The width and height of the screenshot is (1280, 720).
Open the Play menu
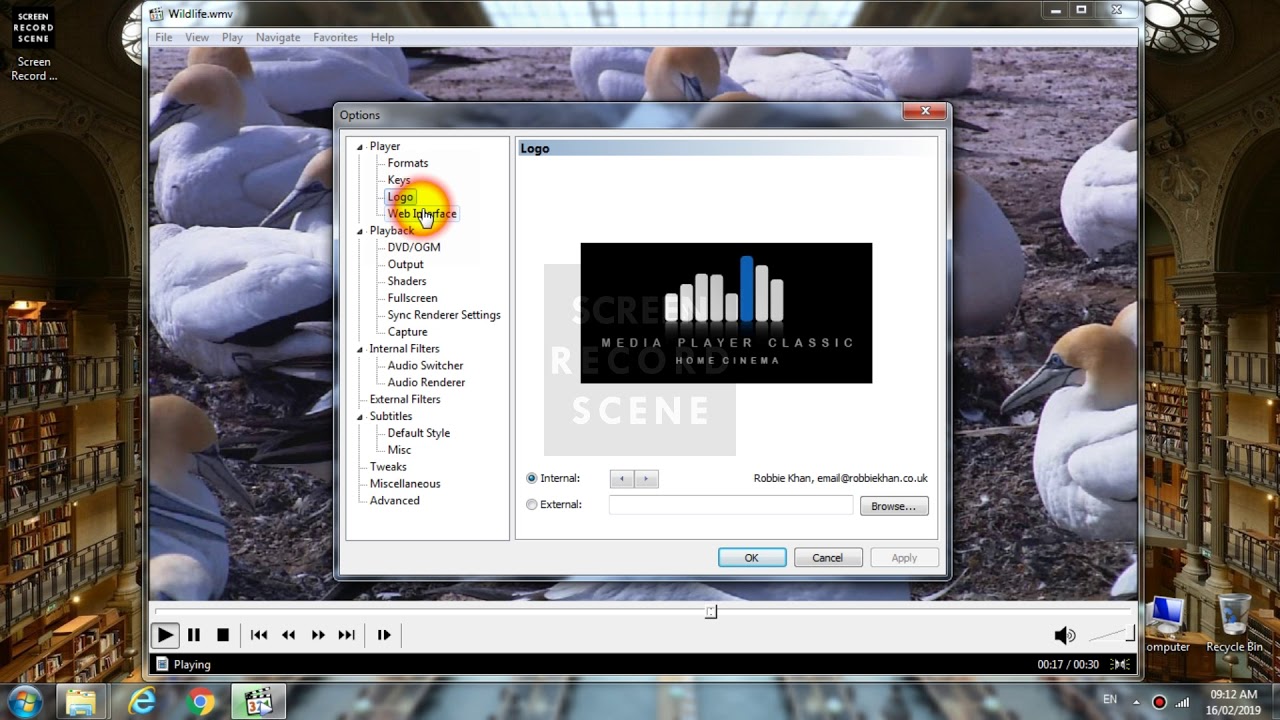[232, 37]
